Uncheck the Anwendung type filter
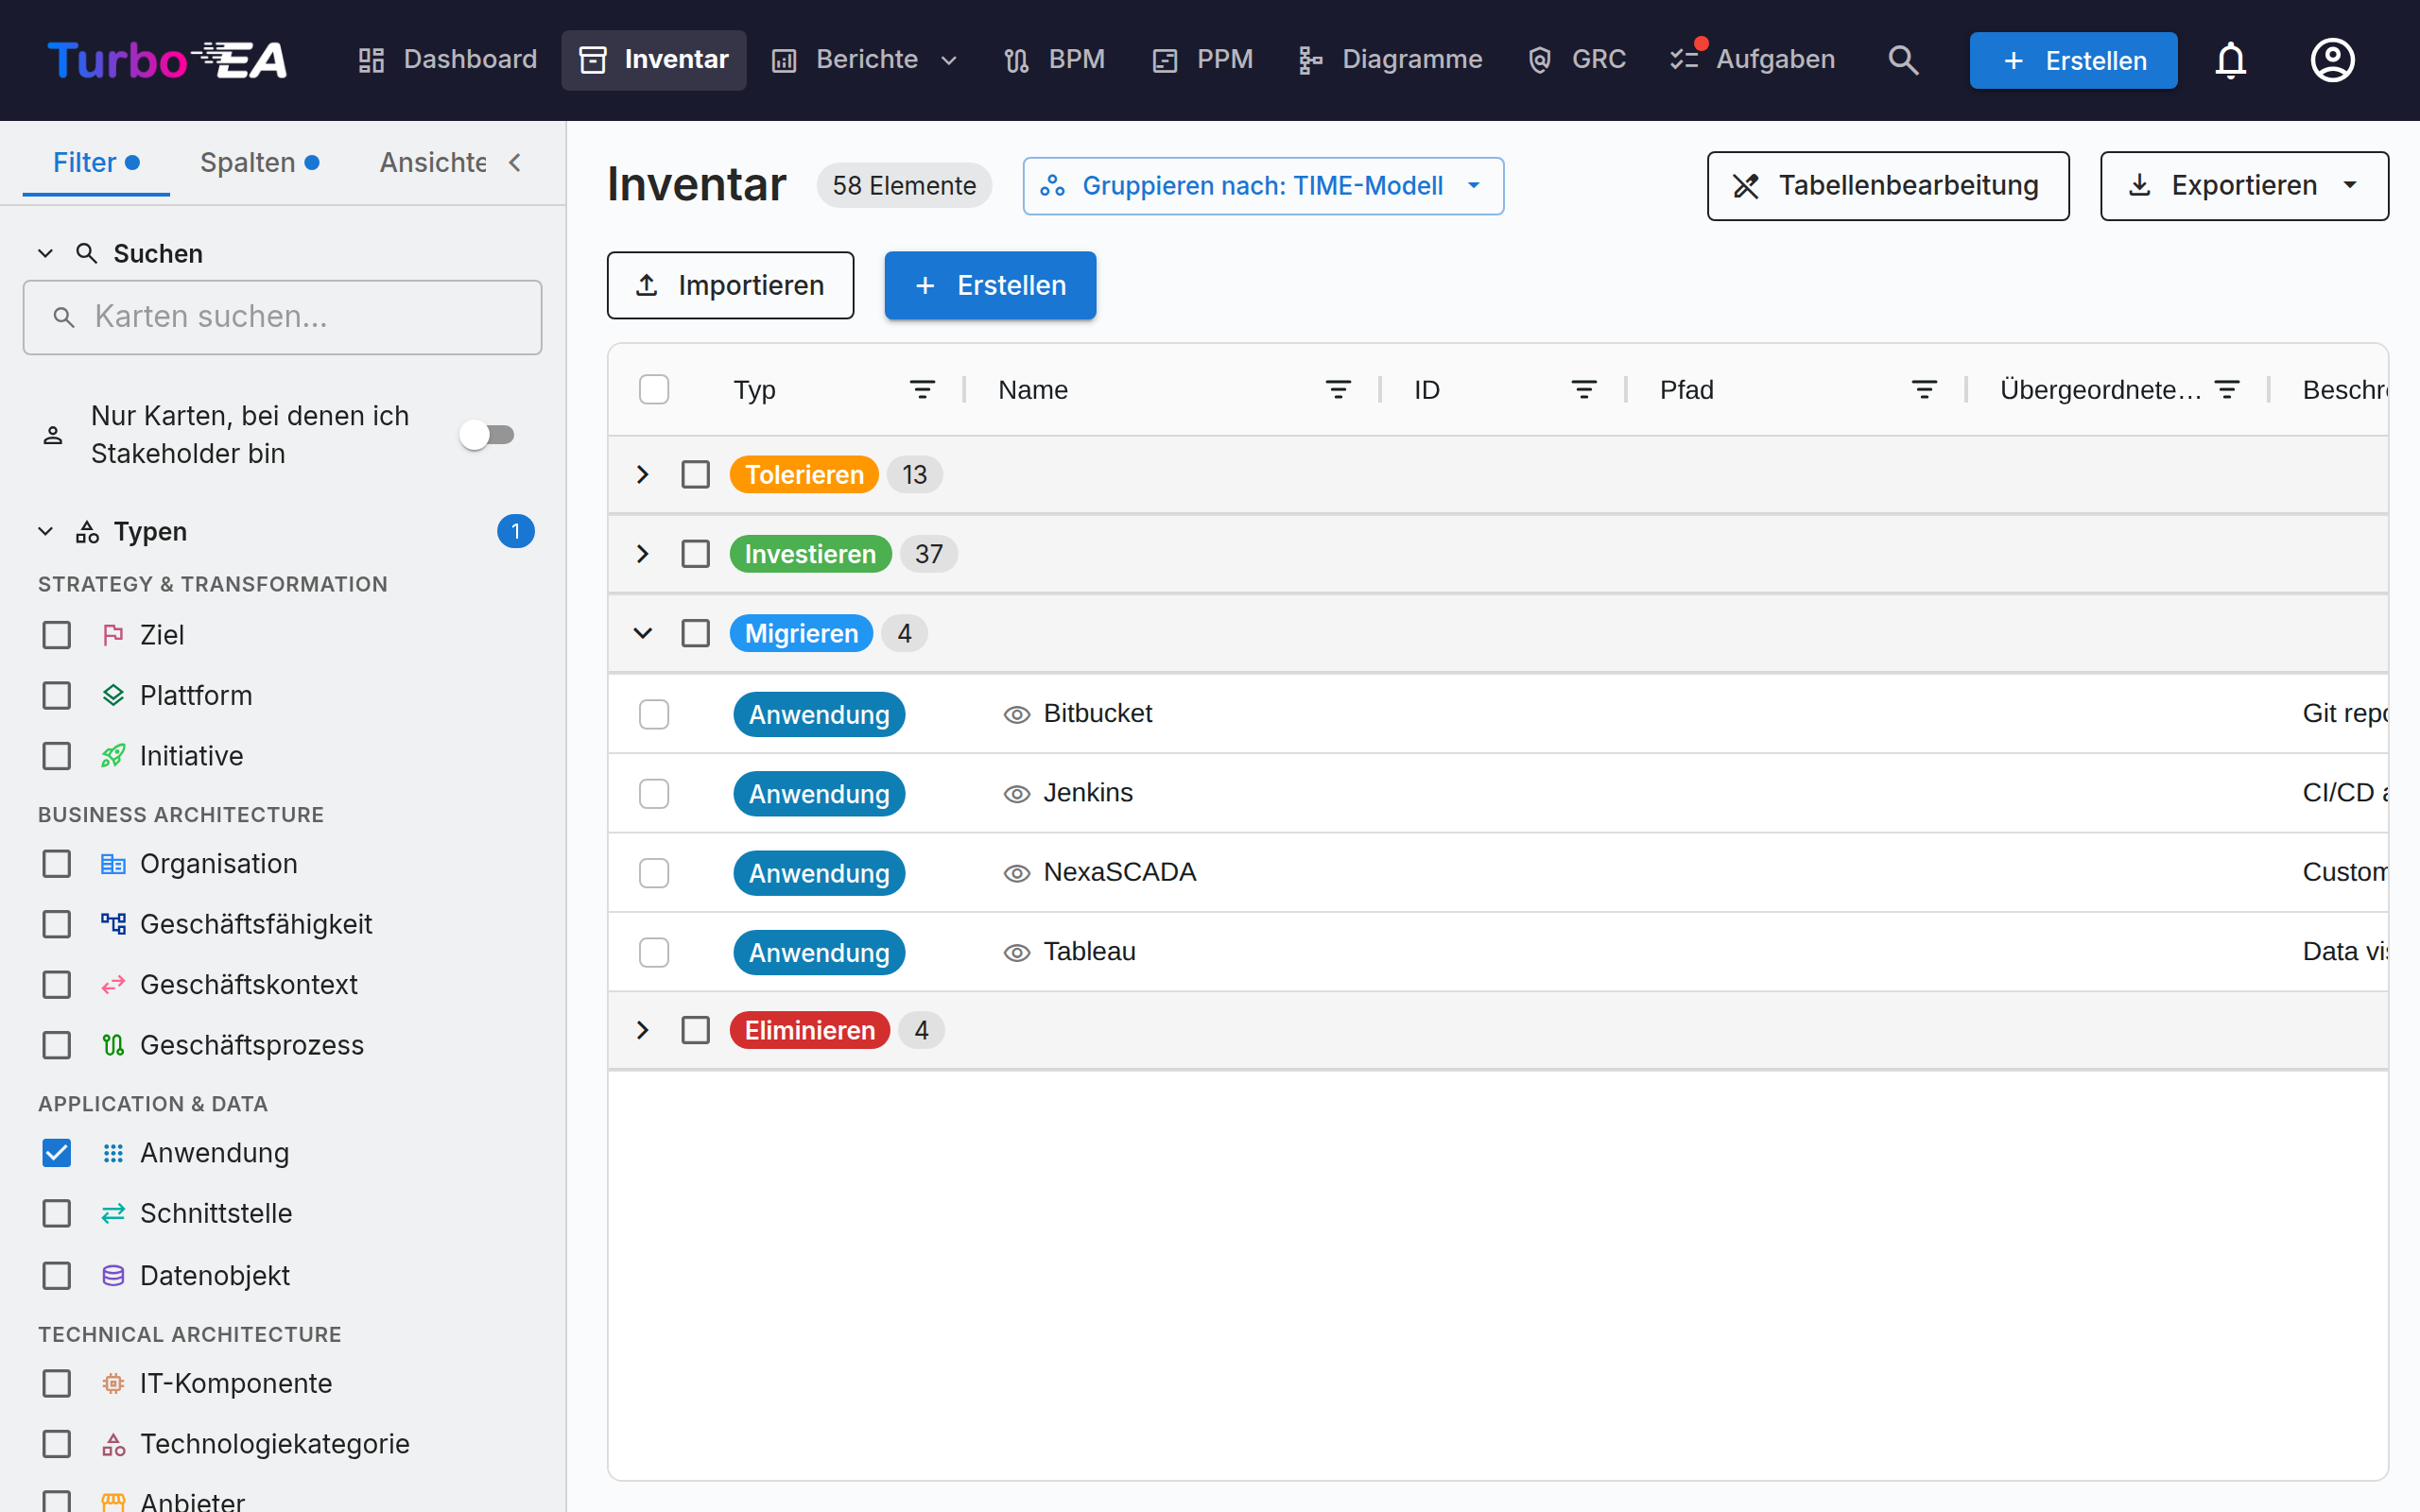Viewport: 2420px width, 1512px height. click(57, 1153)
